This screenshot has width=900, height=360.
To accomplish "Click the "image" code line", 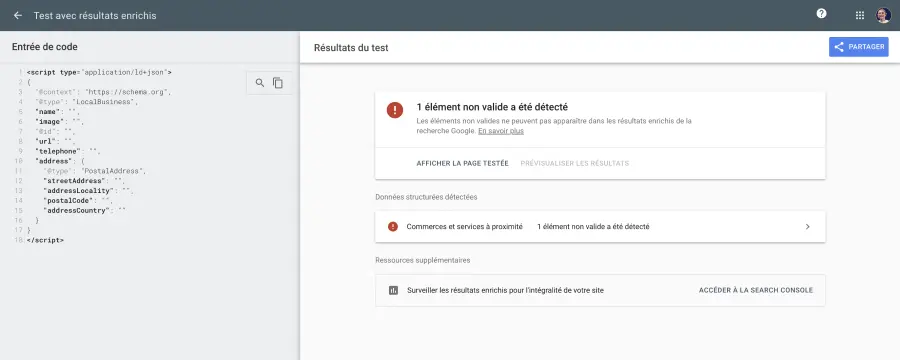I will click(x=59, y=122).
